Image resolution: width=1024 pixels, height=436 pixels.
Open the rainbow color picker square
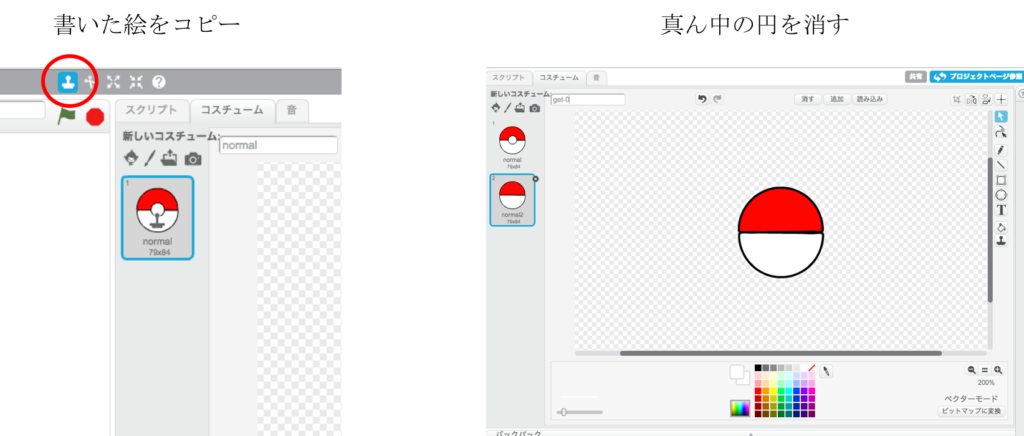pyautogui.click(x=740, y=408)
